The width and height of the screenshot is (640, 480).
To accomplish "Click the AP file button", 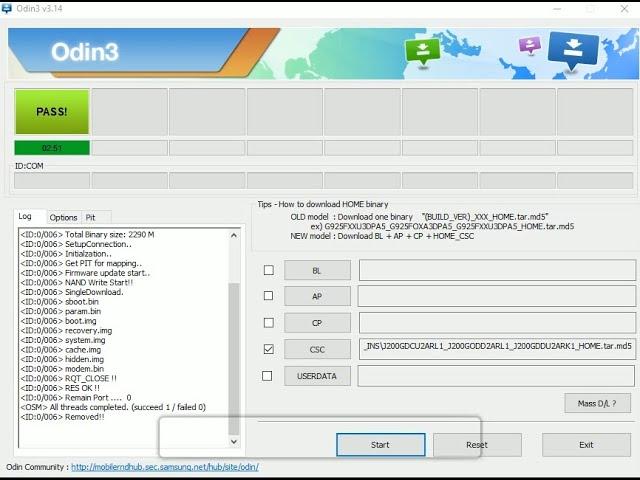I will pyautogui.click(x=317, y=296).
